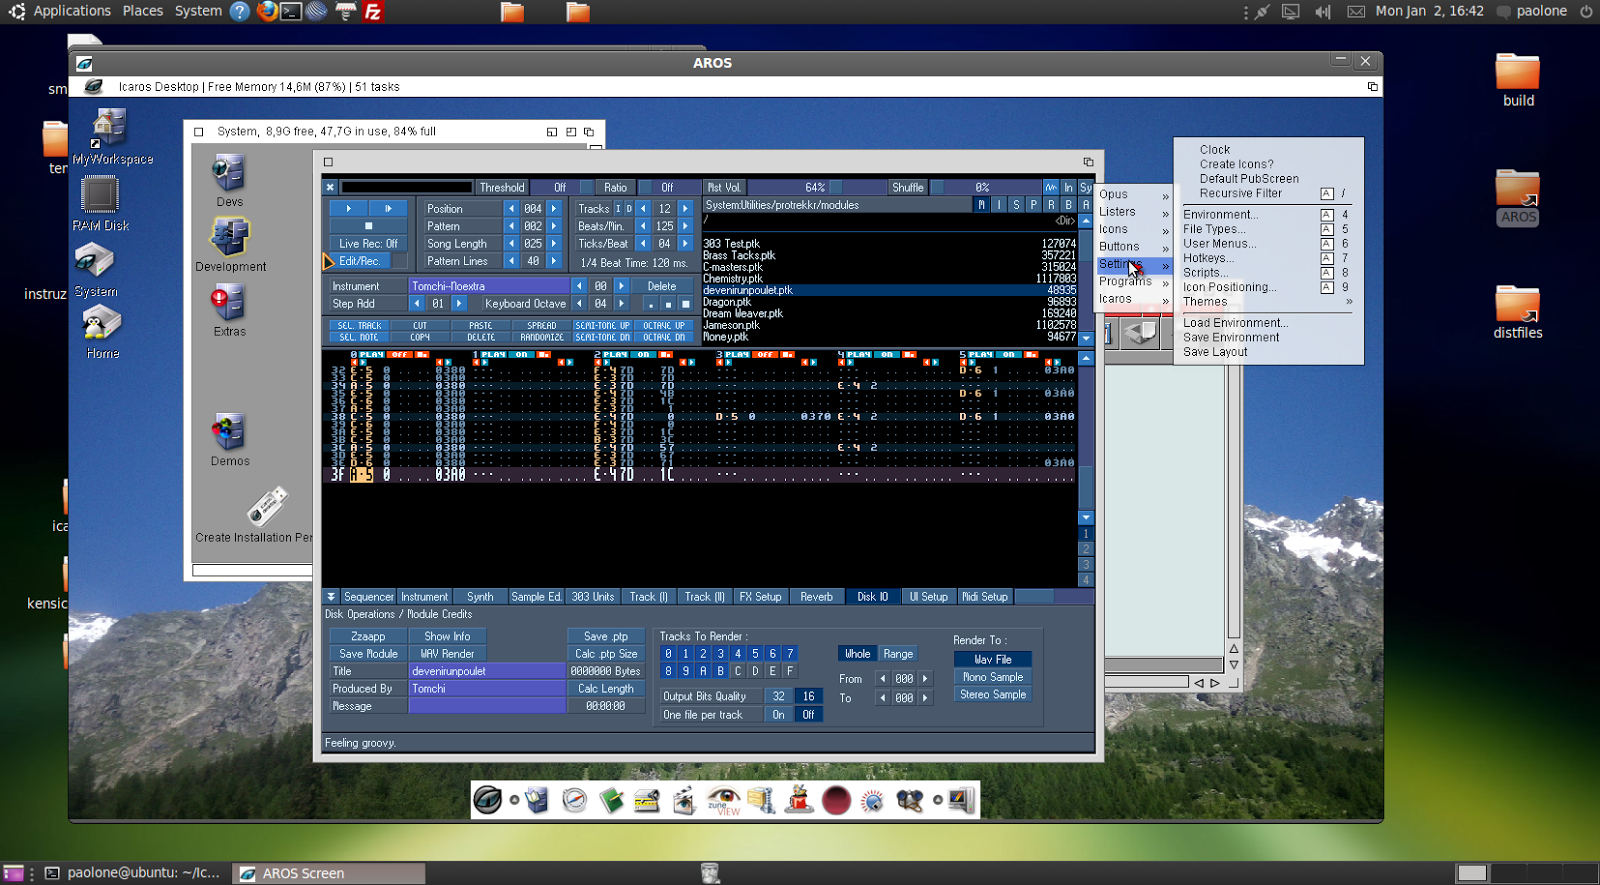Collapse the bottom panel with double-arrow button

331,597
